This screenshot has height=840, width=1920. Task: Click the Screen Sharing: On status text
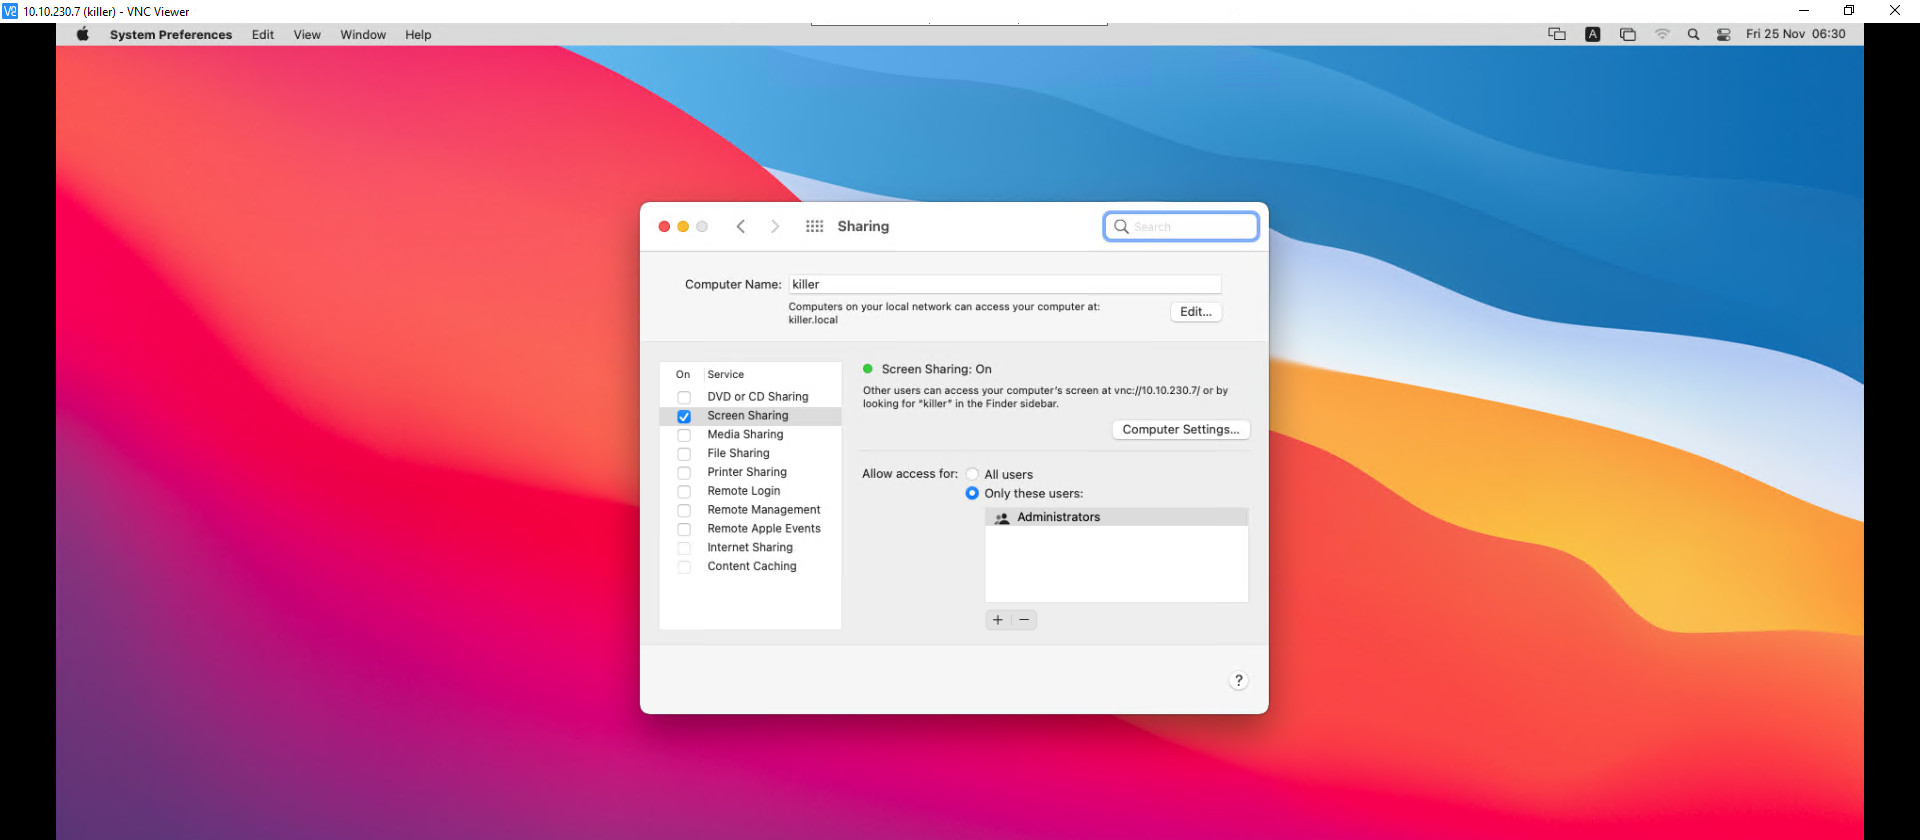pos(936,369)
